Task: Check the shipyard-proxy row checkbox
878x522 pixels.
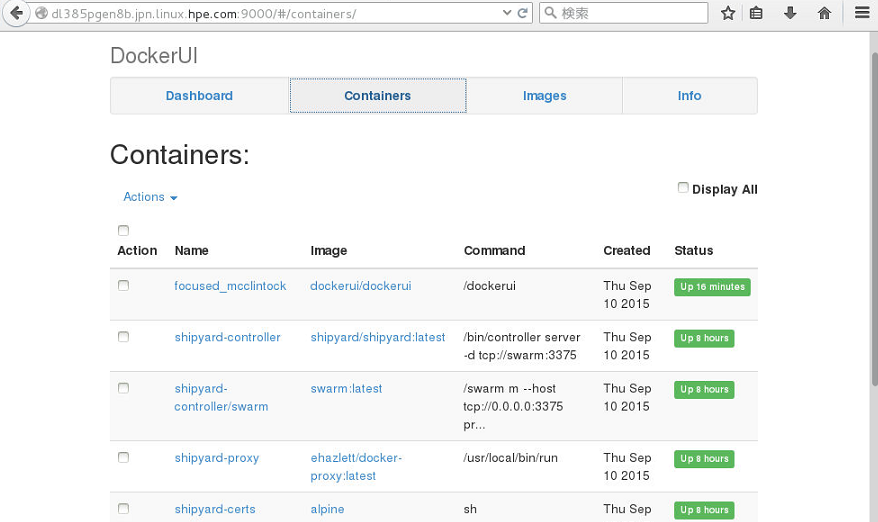Action: [x=123, y=458]
